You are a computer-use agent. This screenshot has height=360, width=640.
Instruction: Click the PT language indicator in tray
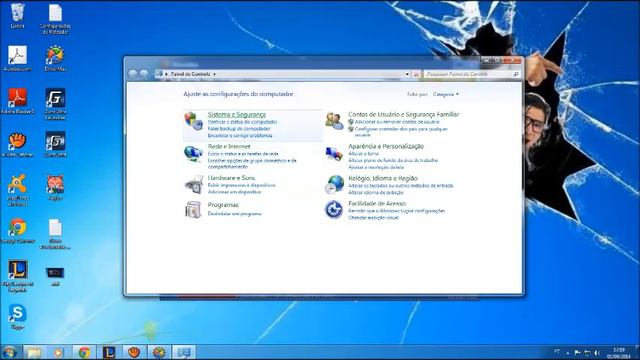[x=557, y=351]
